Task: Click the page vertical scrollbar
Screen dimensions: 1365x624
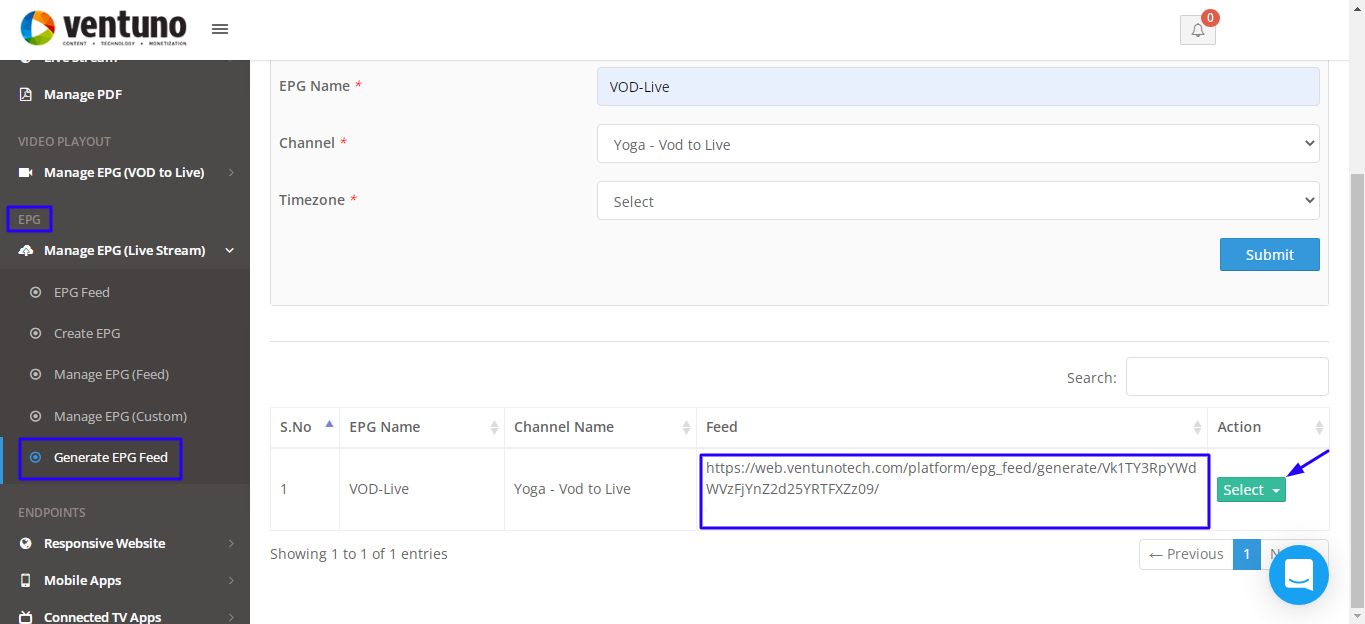Action: [x=1357, y=390]
